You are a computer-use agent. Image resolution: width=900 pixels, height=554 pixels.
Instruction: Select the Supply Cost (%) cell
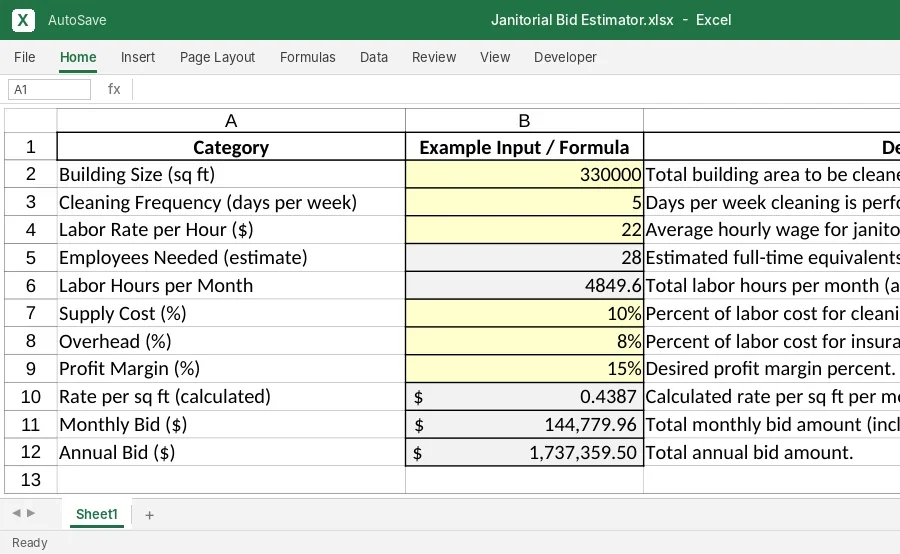(231, 313)
